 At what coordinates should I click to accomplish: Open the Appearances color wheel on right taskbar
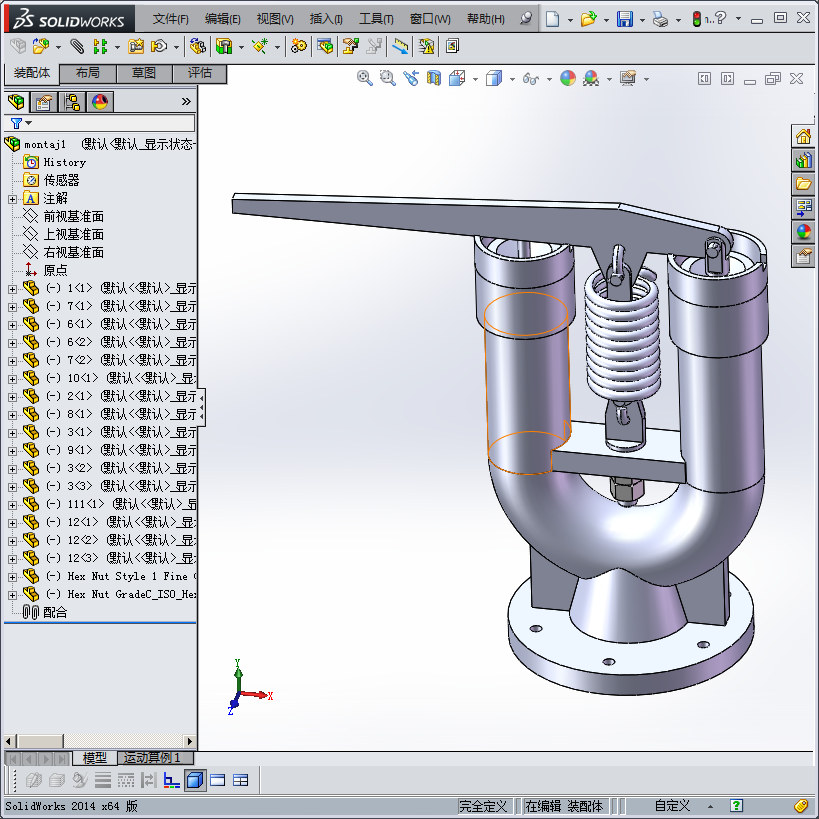click(x=803, y=232)
